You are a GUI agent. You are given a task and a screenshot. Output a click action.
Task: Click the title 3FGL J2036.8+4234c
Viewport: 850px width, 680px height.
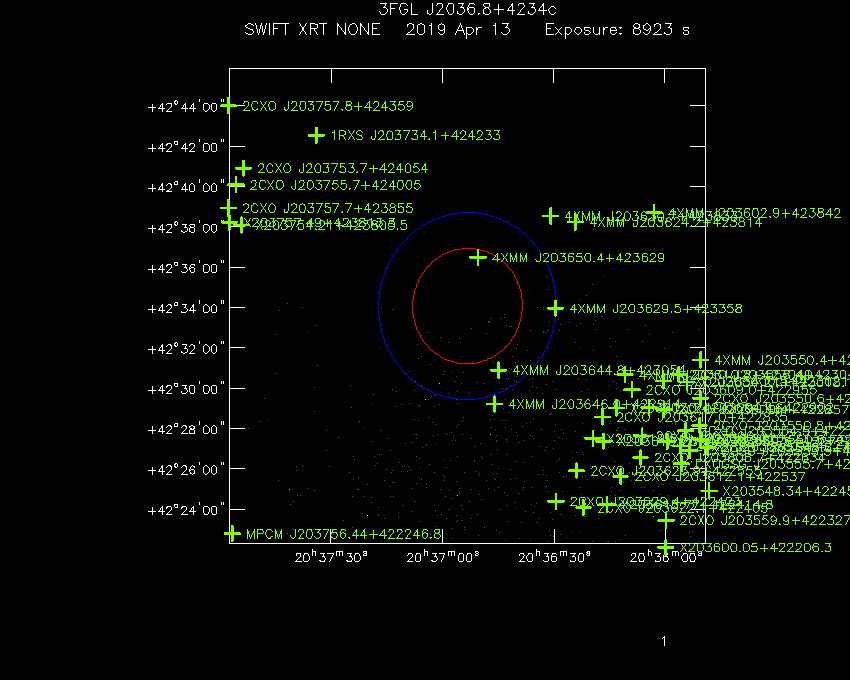[467, 9]
